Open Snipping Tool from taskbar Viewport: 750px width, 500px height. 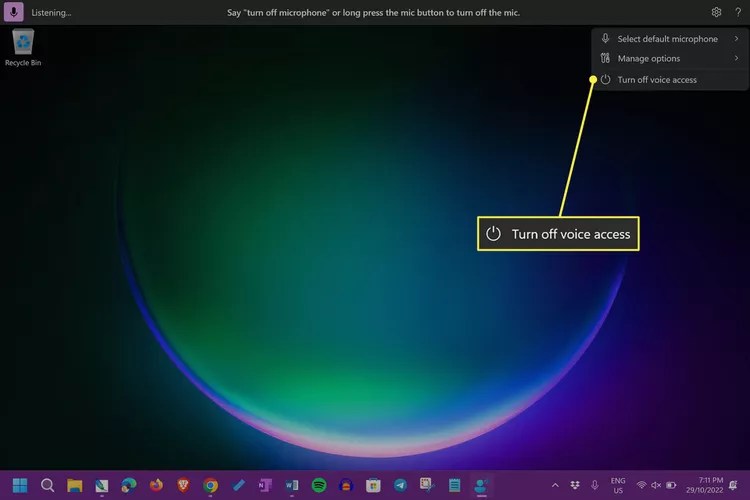tap(427, 485)
